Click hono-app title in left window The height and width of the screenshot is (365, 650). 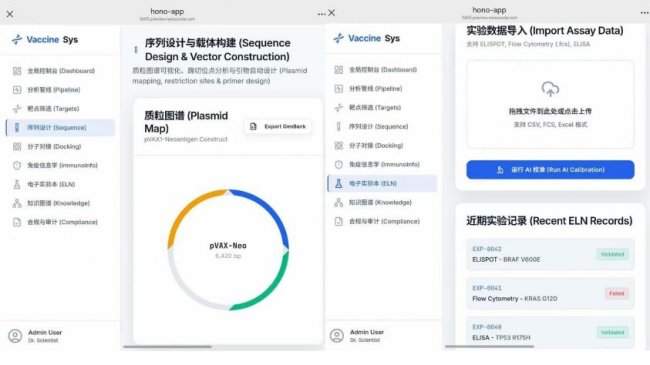pos(167,12)
